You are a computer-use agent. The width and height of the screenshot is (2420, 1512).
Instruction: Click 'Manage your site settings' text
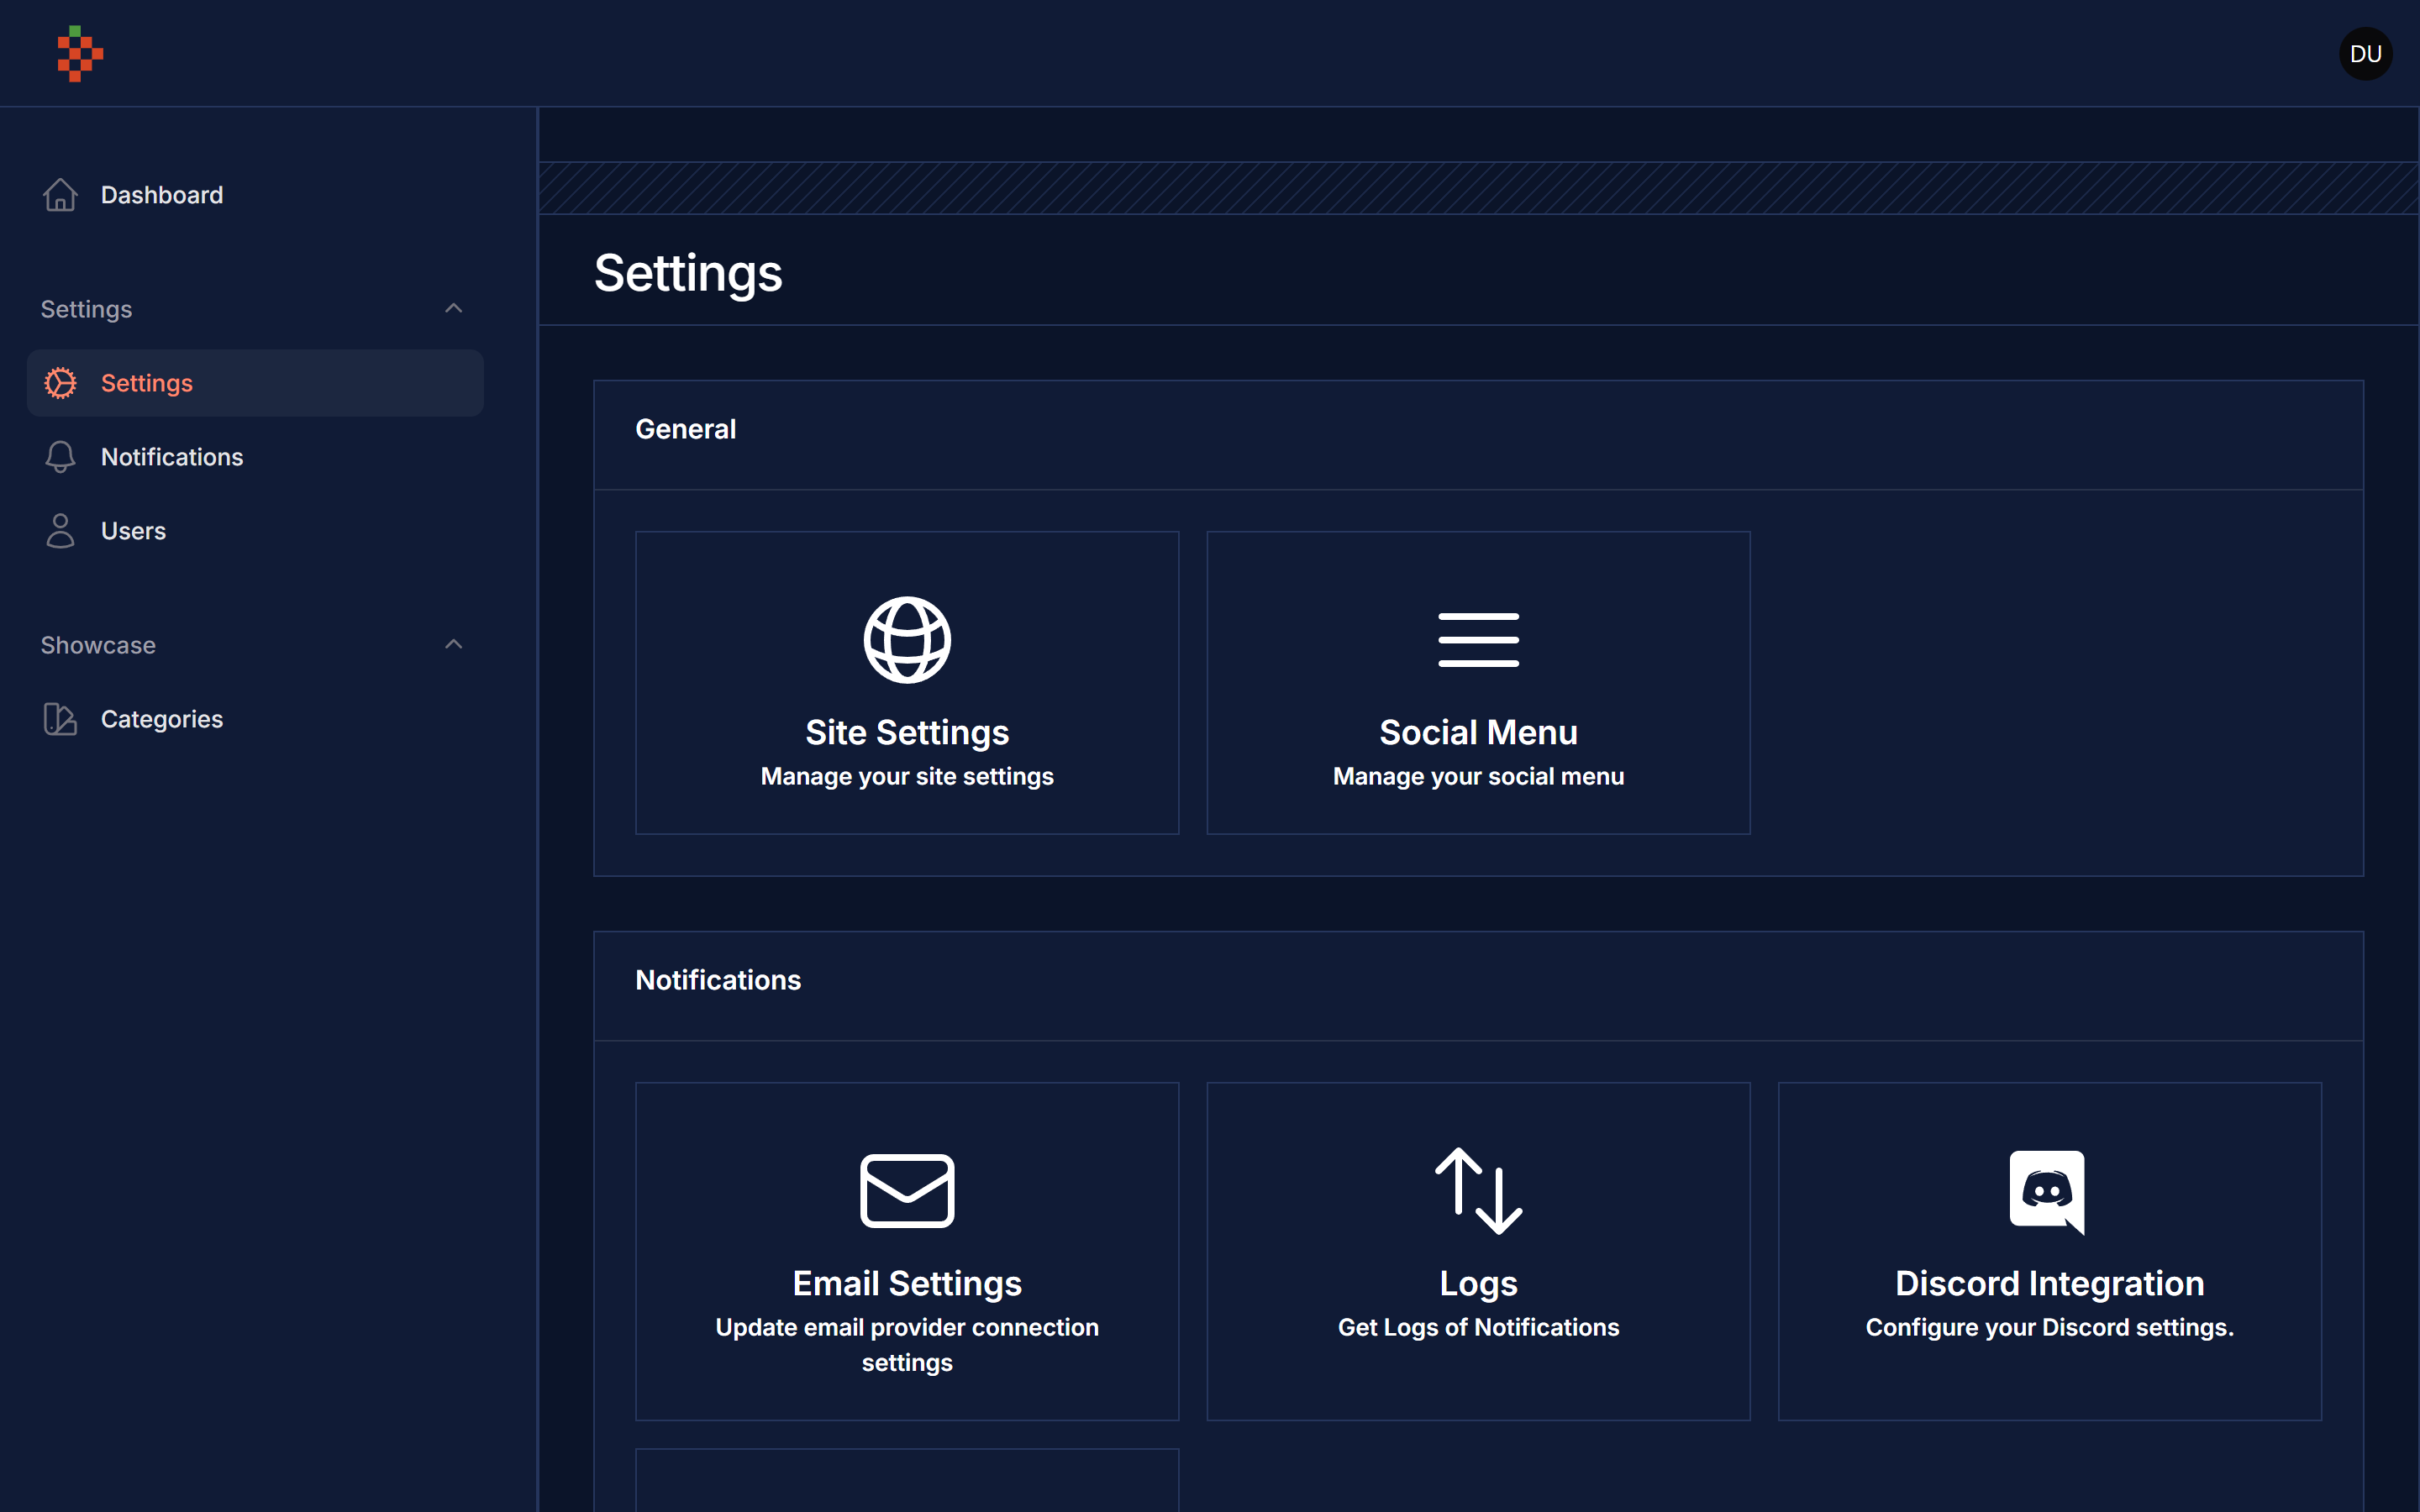pos(907,777)
